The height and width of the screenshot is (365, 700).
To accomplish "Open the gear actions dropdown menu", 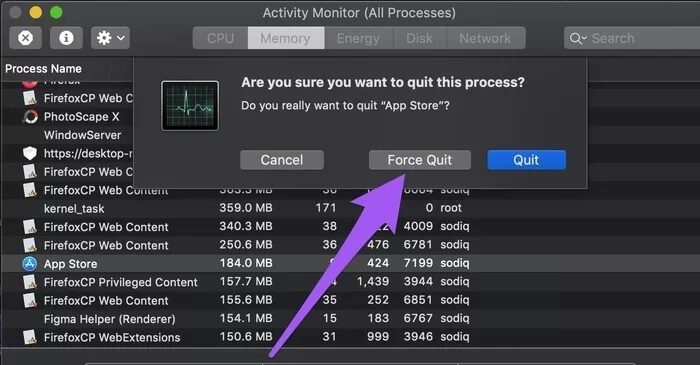I will [110, 38].
